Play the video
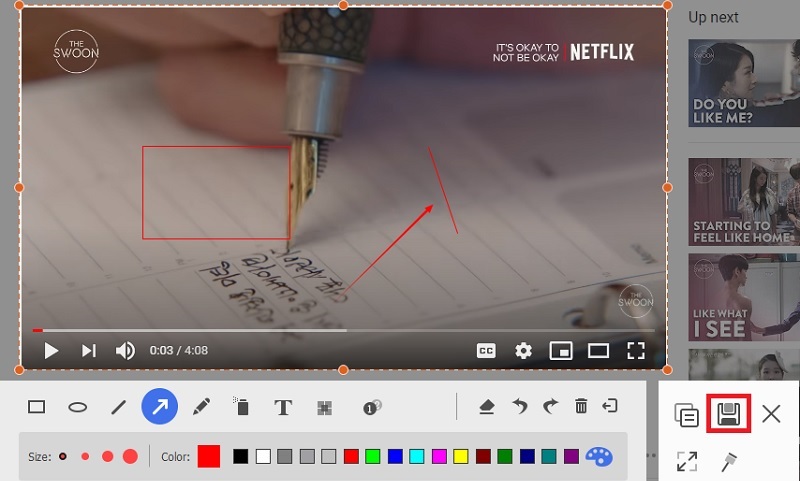Viewport: 800px width, 481px height. point(51,350)
